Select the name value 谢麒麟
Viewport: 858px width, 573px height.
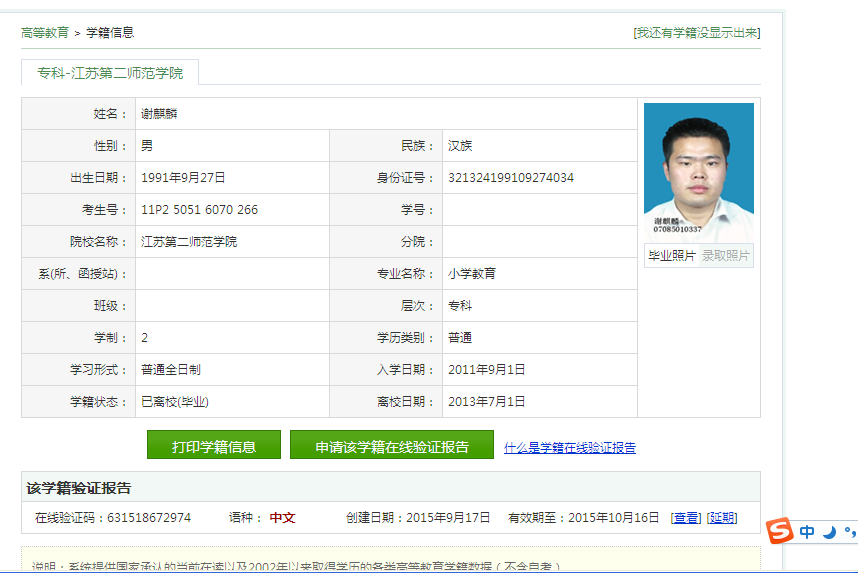point(159,114)
